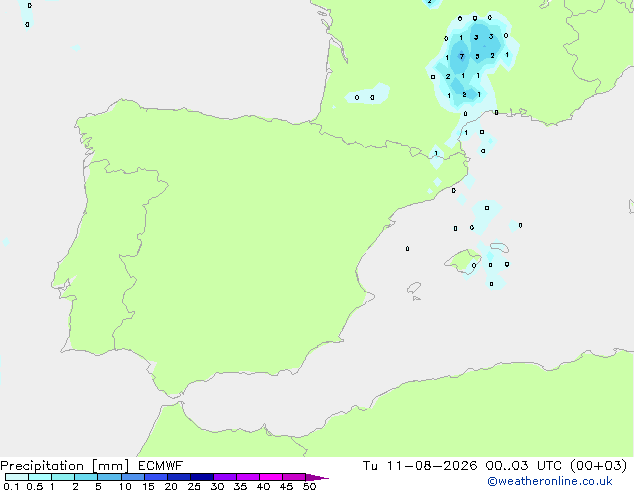Click the Tu 11-08-2026 date label
Screen dimensions: 634x490
click(x=420, y=466)
